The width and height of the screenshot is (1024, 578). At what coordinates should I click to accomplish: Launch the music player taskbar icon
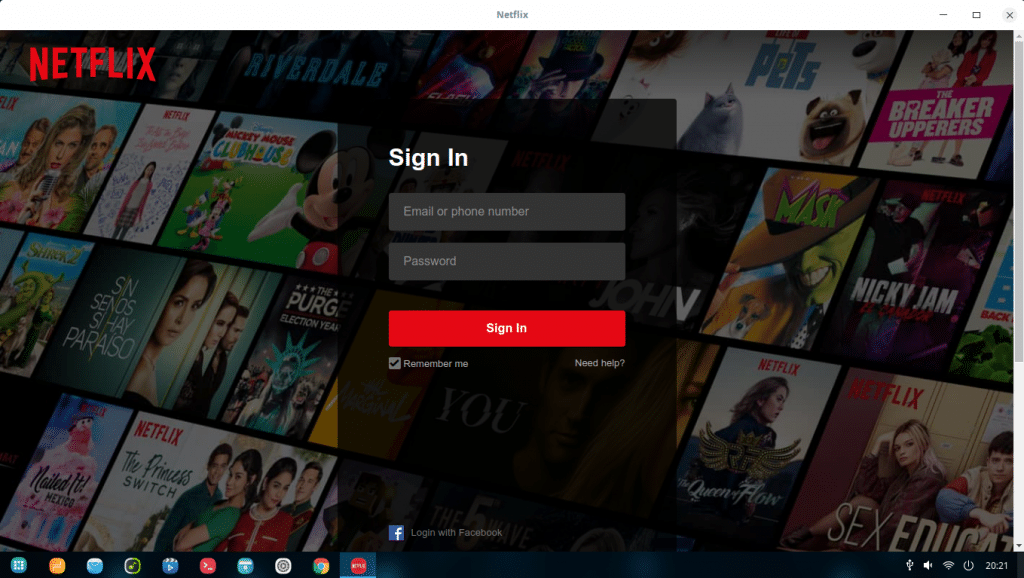click(133, 566)
